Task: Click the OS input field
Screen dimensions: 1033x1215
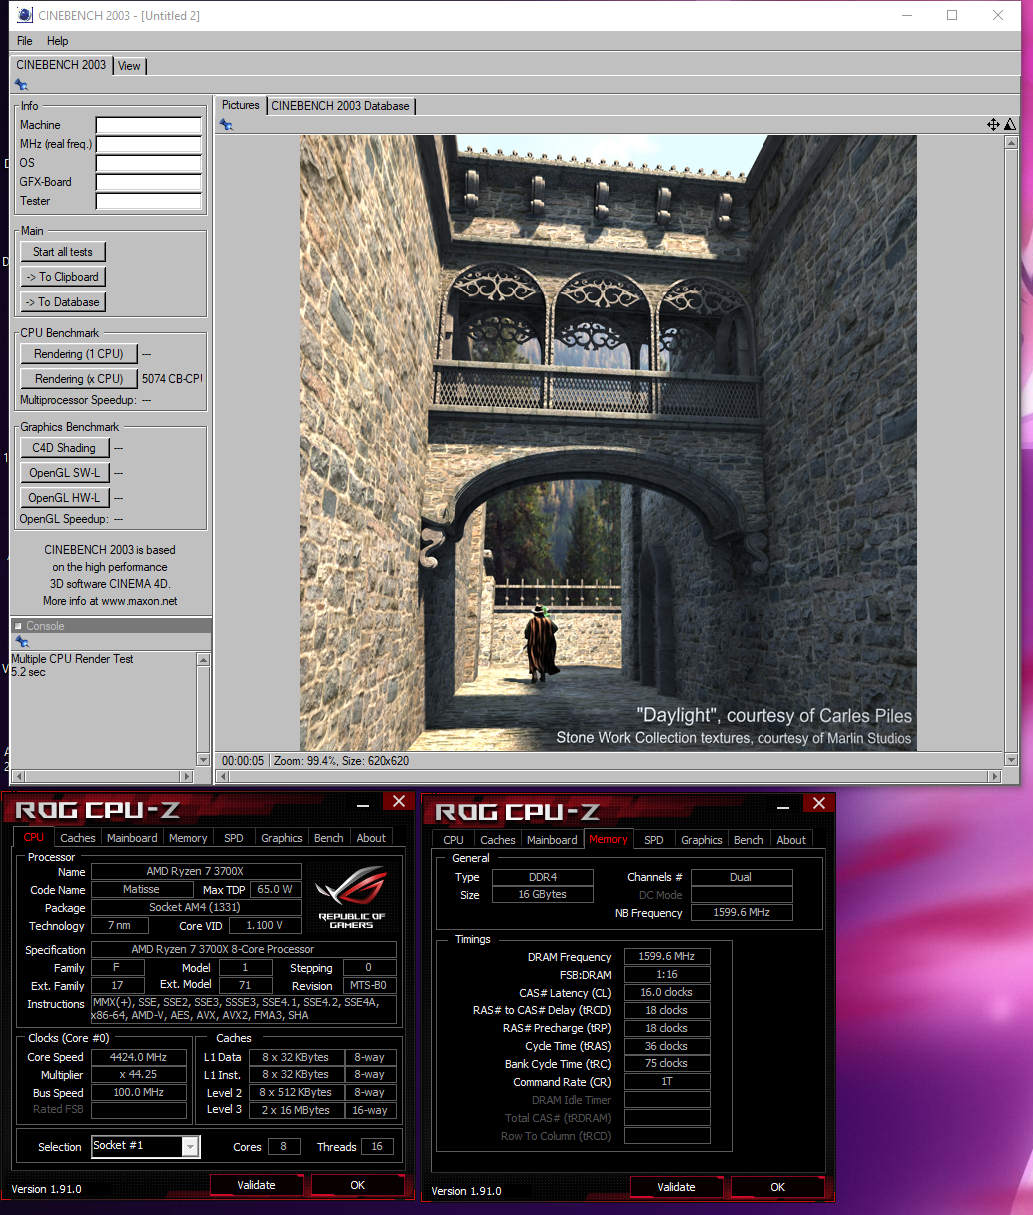Action: [x=149, y=163]
